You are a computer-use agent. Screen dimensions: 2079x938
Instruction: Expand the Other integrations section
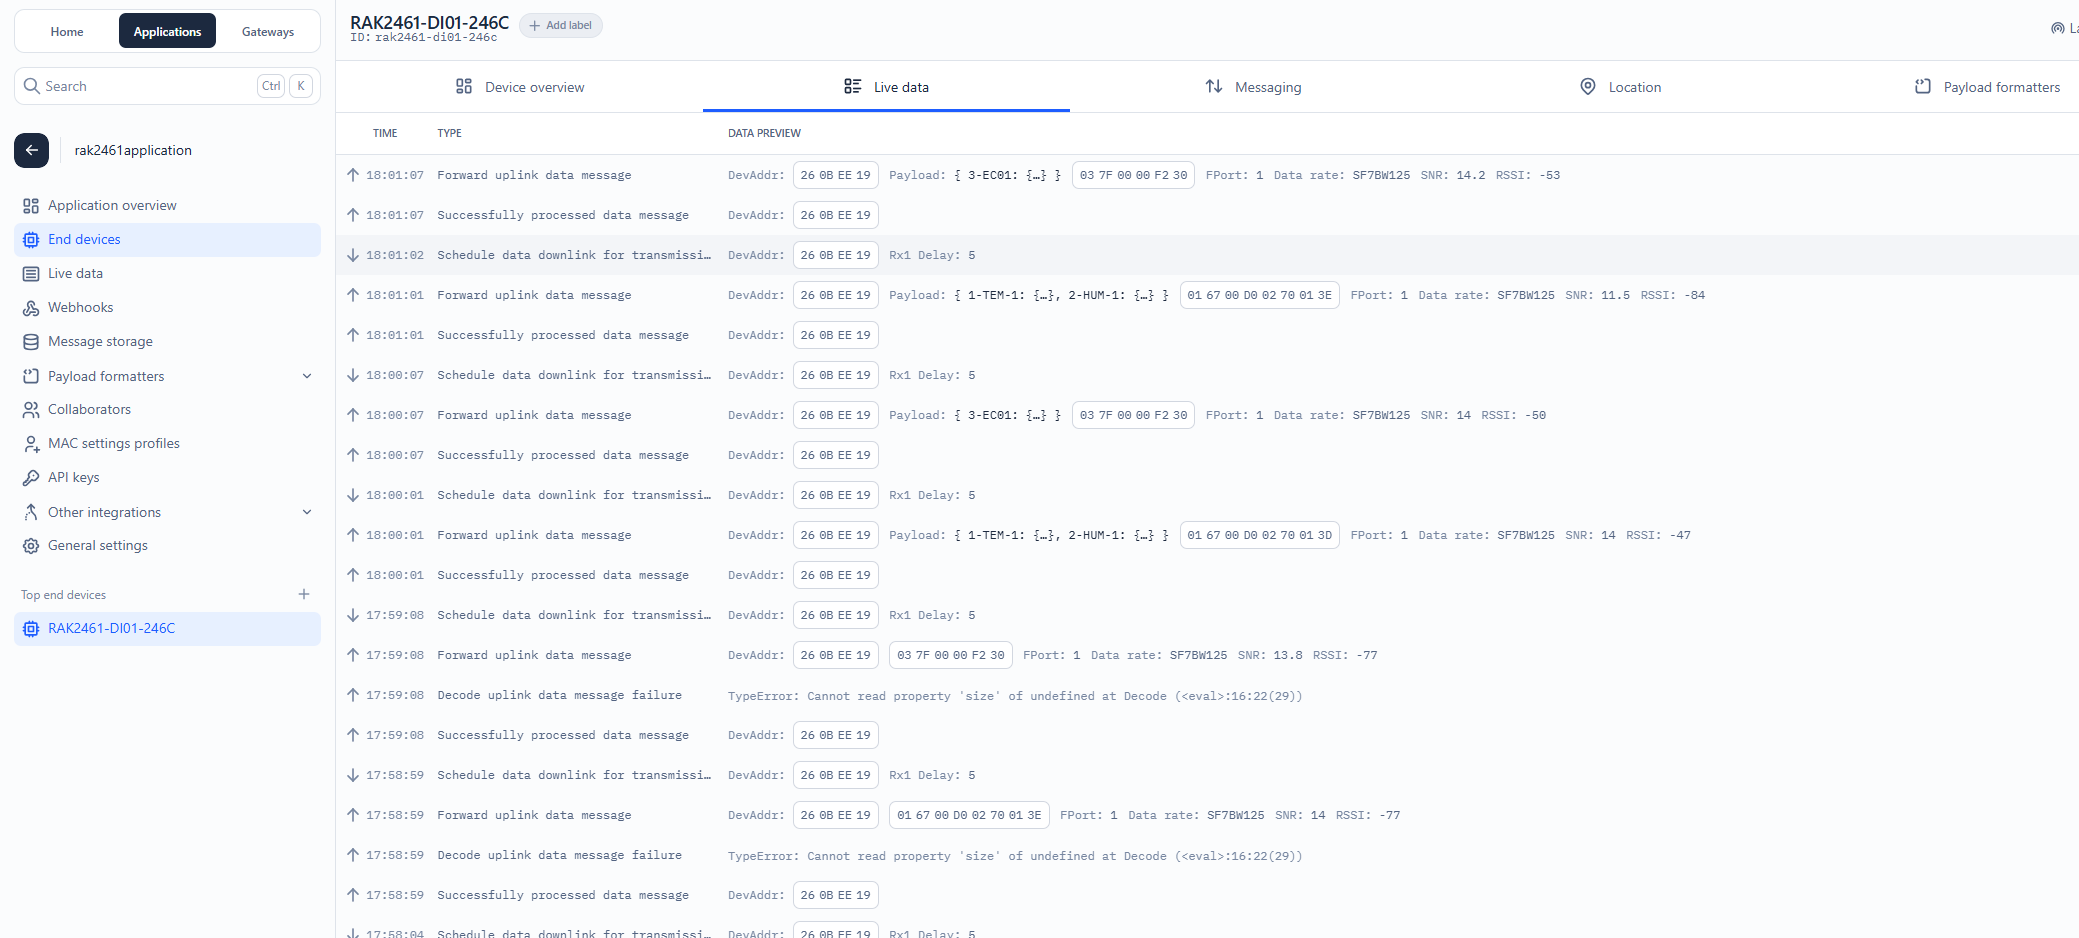pyautogui.click(x=307, y=512)
